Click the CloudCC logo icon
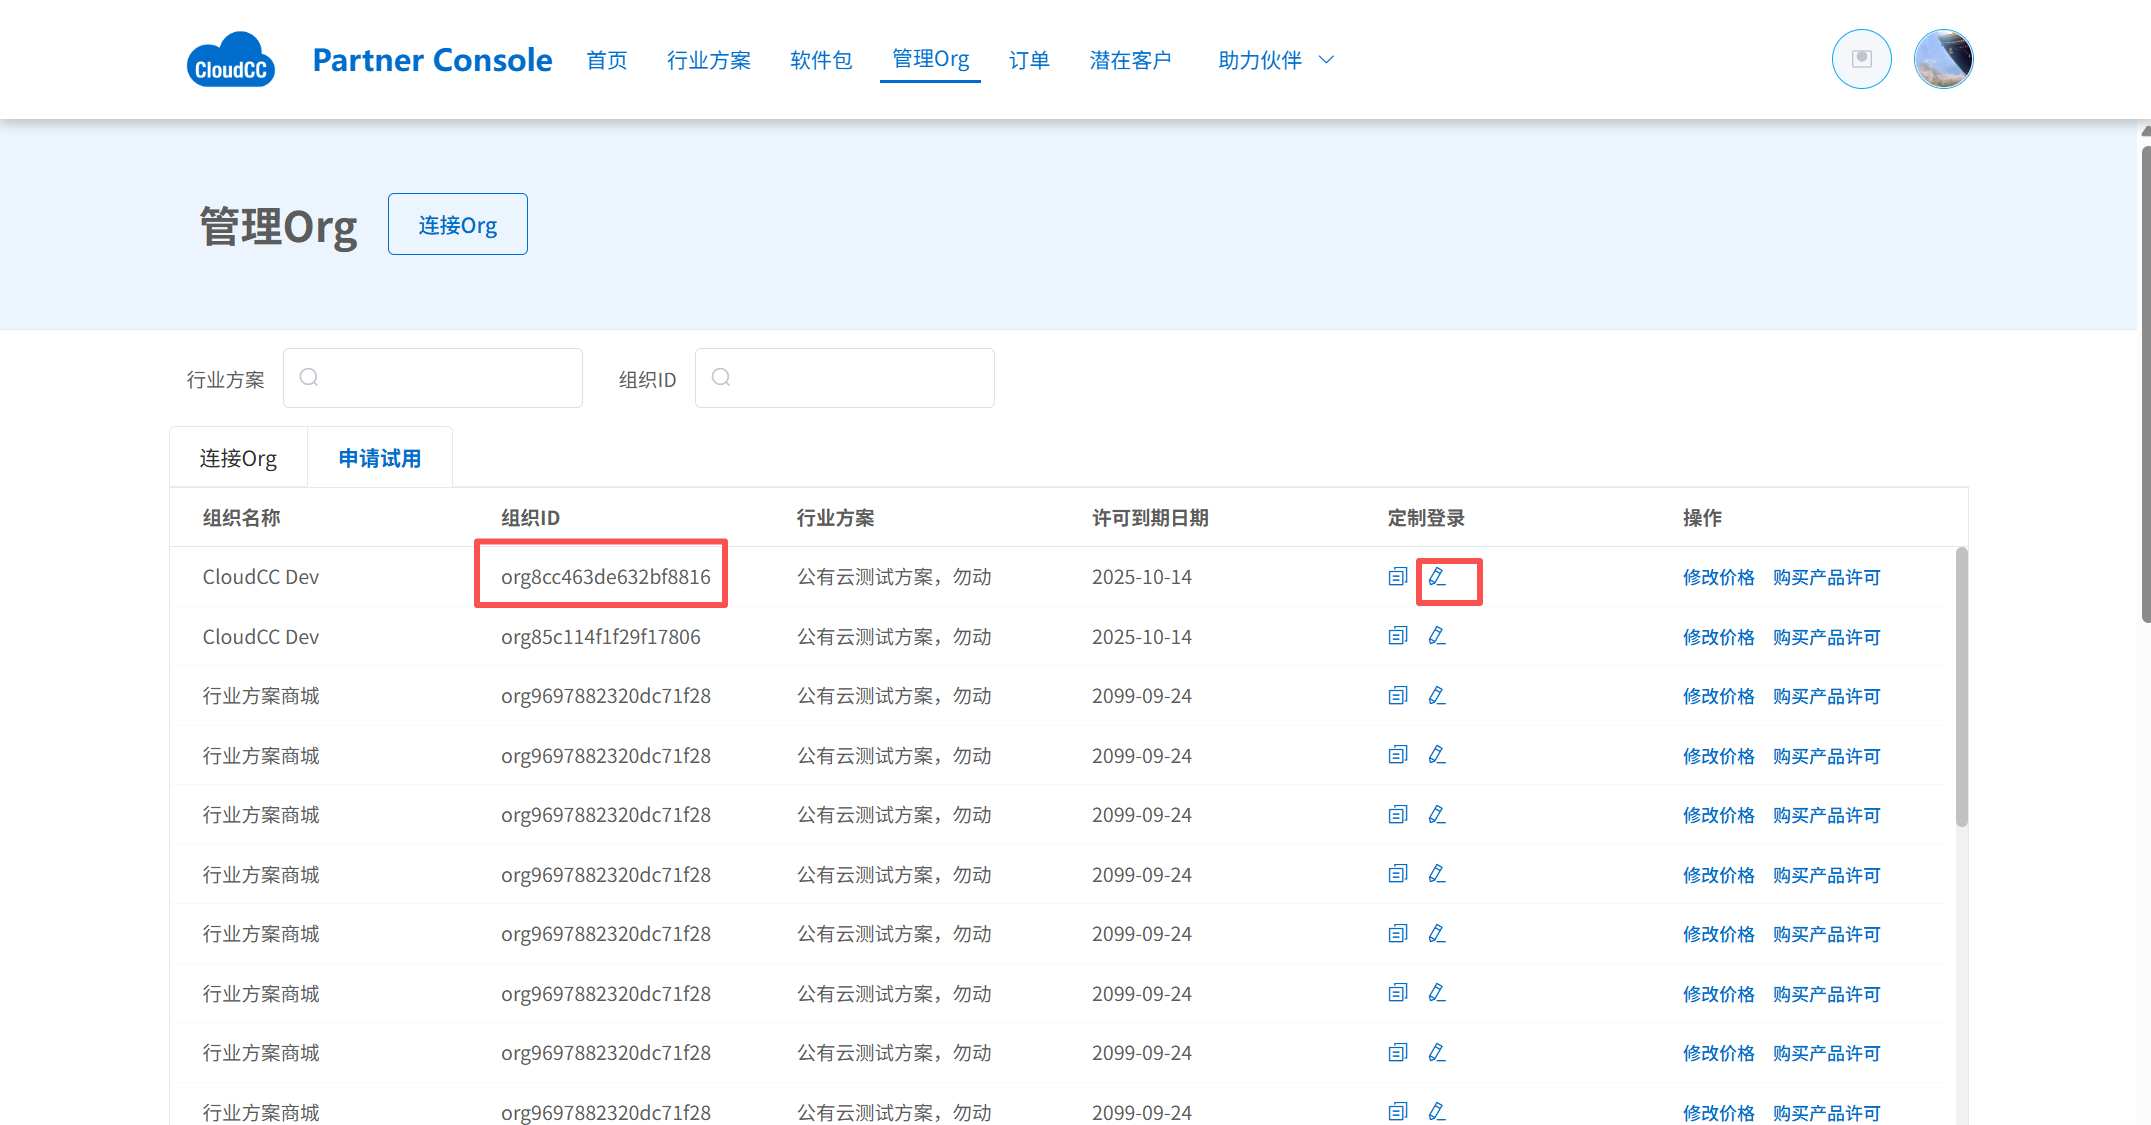2151x1125 pixels. (230, 60)
